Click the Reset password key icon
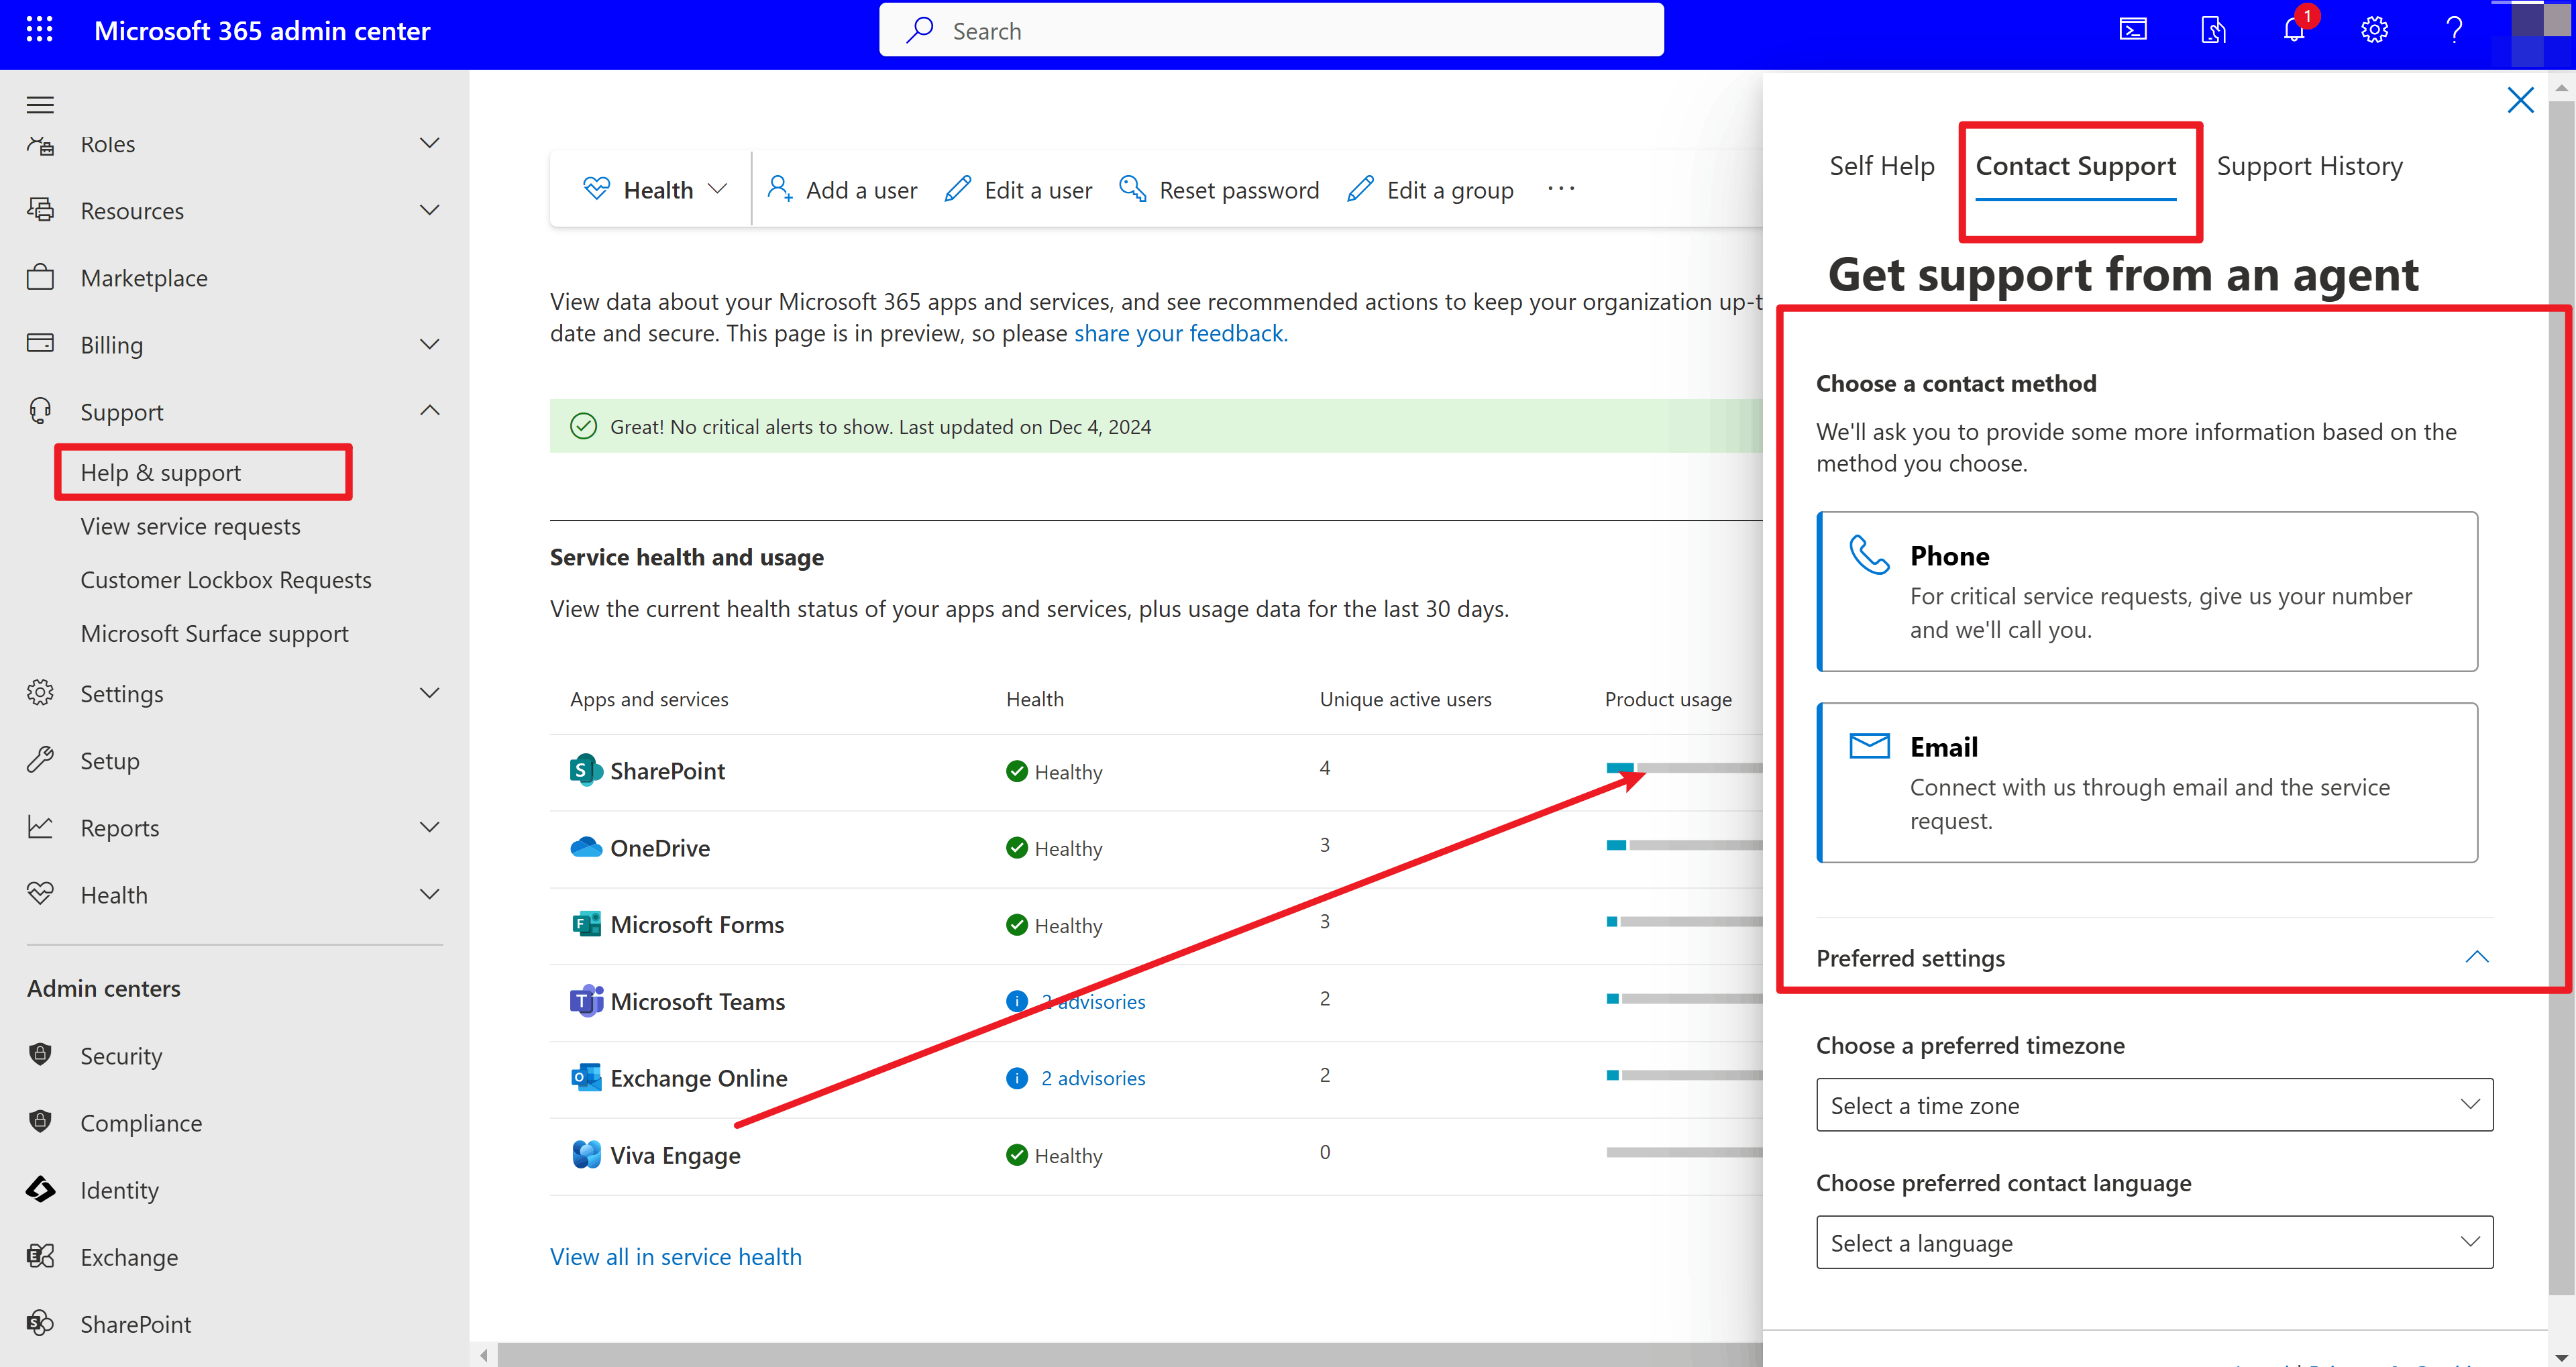The image size is (2576, 1367). 1132,189
